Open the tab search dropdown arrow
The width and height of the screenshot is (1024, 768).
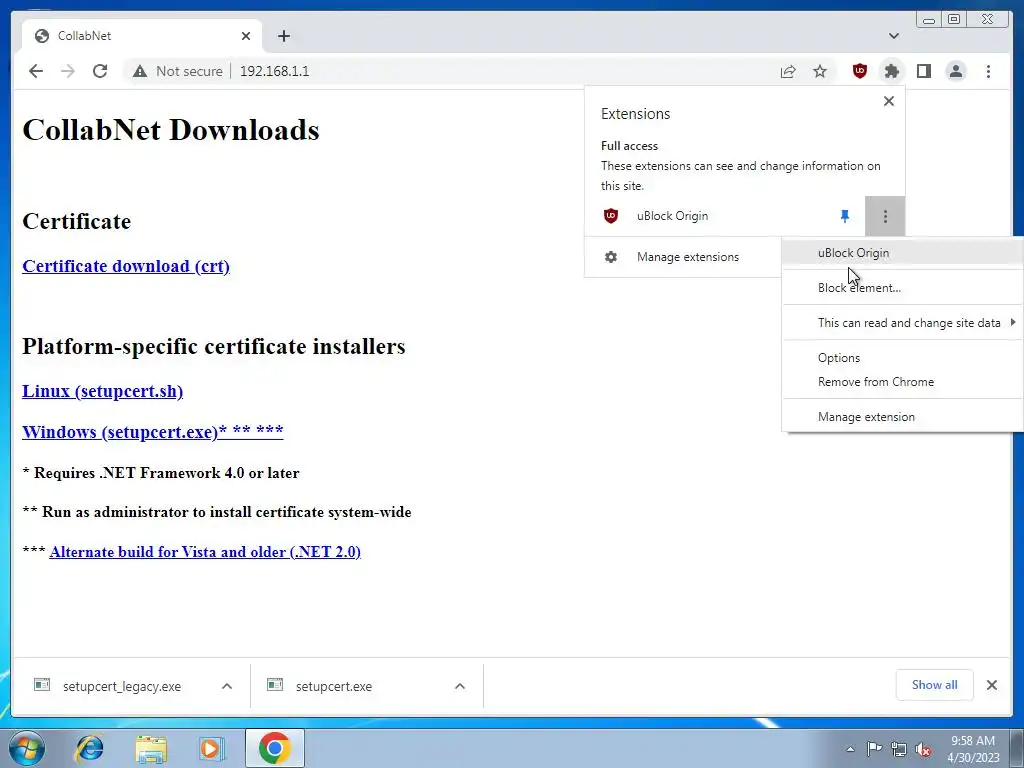[x=894, y=36]
